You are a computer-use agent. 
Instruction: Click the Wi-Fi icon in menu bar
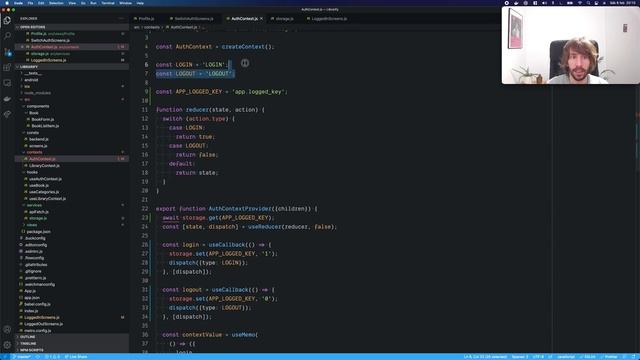point(580,3)
